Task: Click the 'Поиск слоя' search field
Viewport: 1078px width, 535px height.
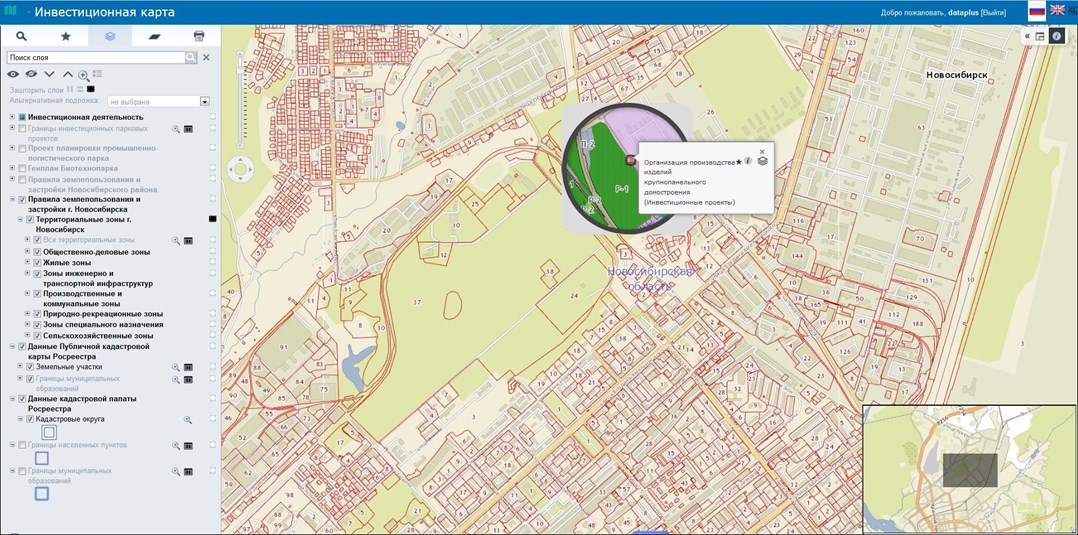Action: [x=96, y=58]
